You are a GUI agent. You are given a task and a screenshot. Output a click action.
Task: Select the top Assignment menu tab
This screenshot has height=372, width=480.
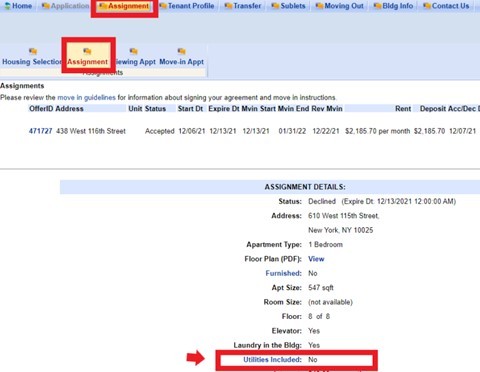click(x=124, y=6)
